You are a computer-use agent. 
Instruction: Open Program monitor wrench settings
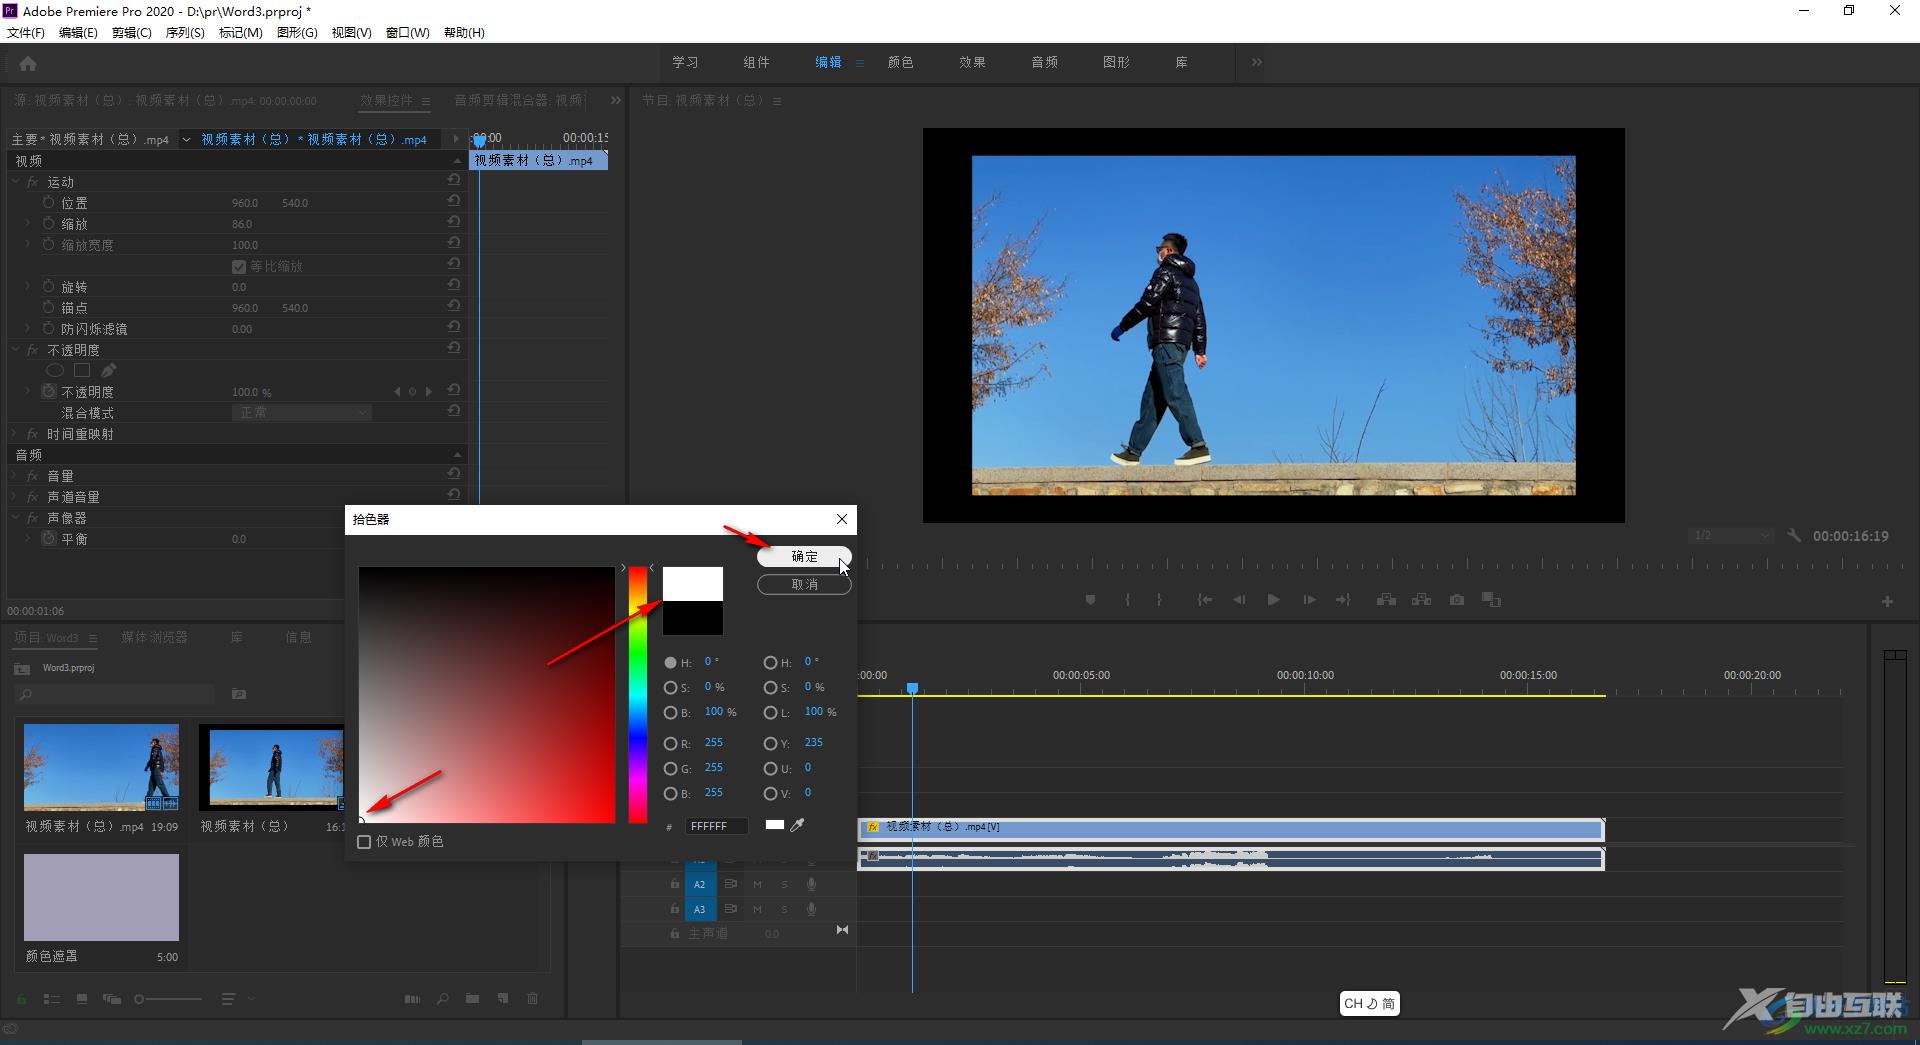tap(1794, 536)
